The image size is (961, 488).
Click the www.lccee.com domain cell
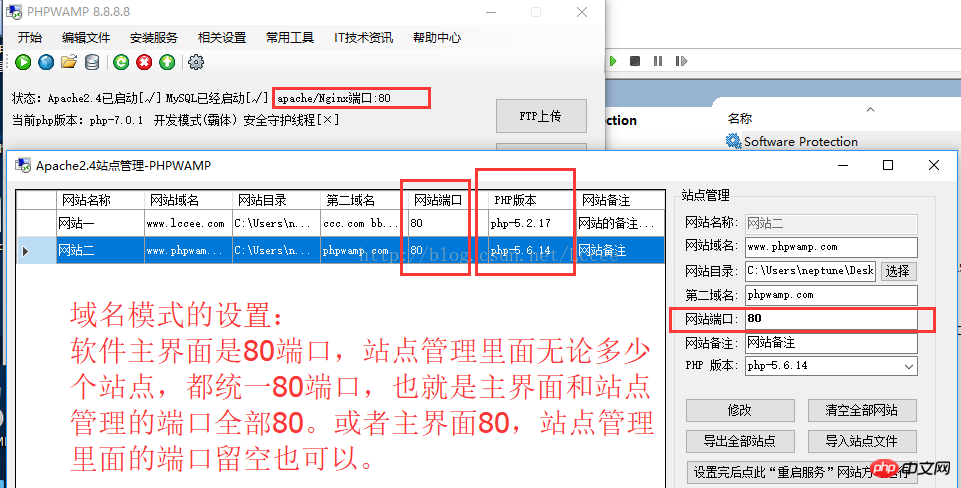[x=189, y=224]
